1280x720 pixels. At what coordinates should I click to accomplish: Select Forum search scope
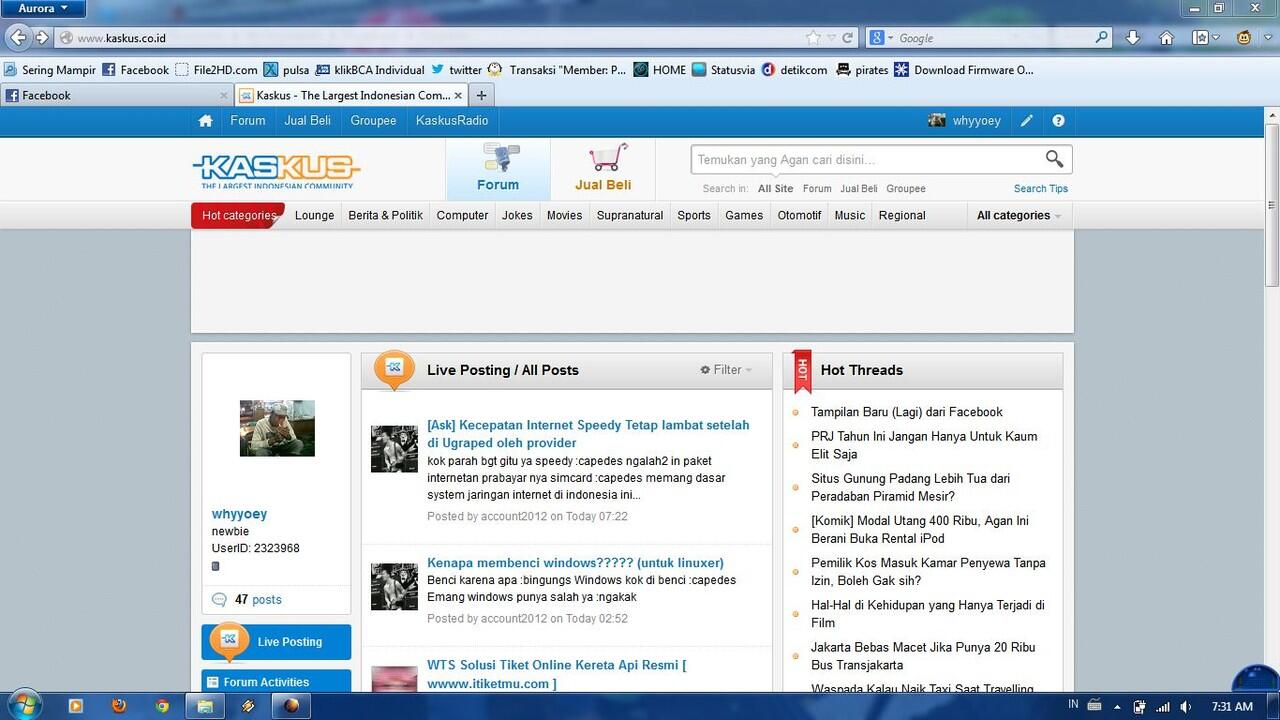pyautogui.click(x=817, y=189)
